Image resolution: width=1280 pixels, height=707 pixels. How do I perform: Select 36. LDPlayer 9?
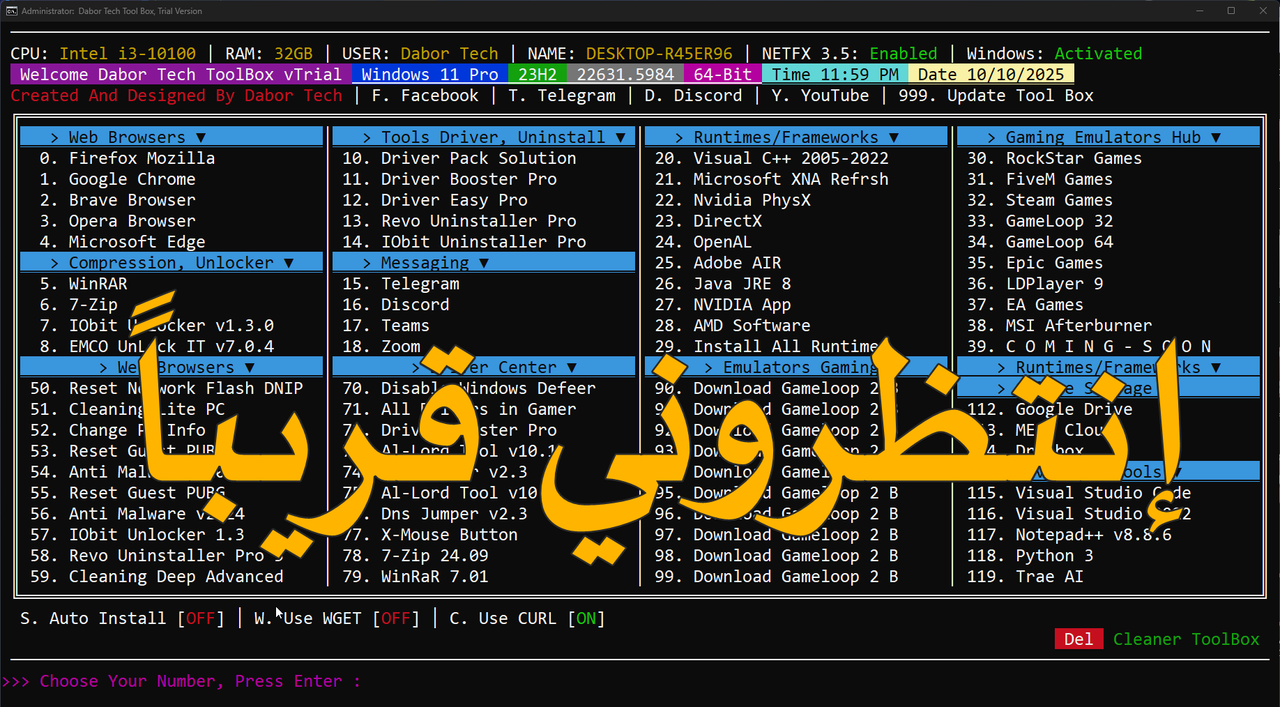[1035, 284]
